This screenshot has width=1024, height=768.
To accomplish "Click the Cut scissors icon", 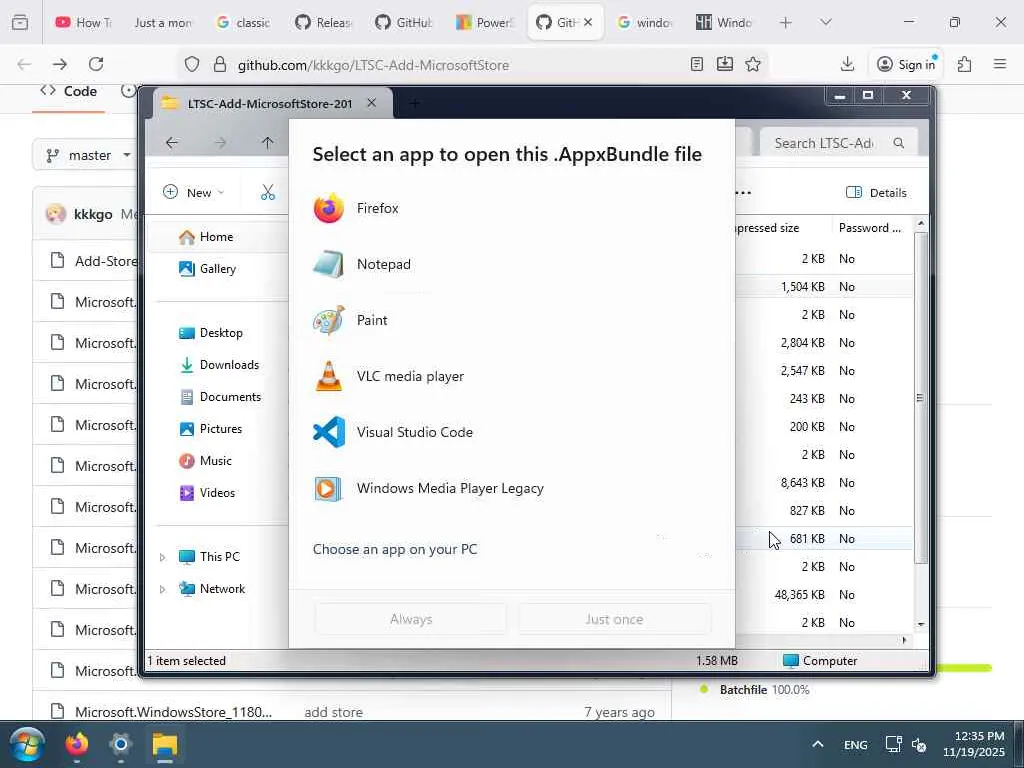I will point(268,192).
